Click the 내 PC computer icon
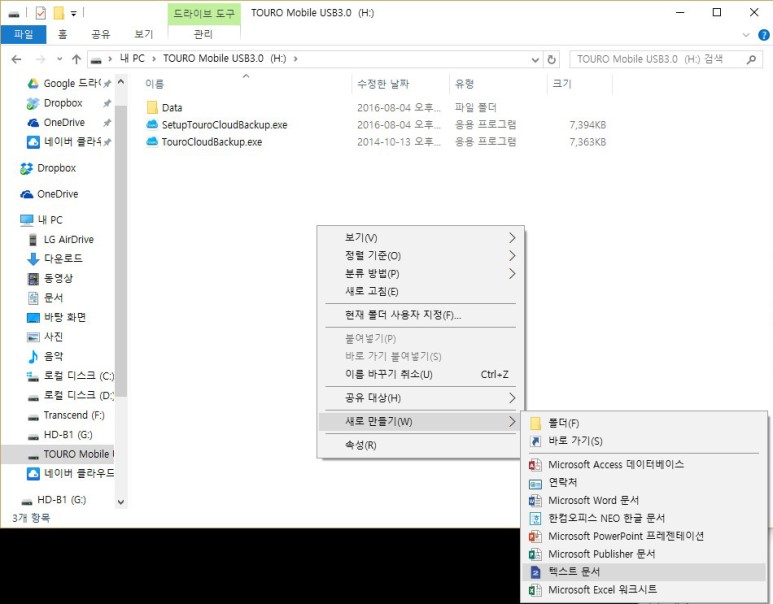Viewport: 773px width, 604px height. pos(27,220)
